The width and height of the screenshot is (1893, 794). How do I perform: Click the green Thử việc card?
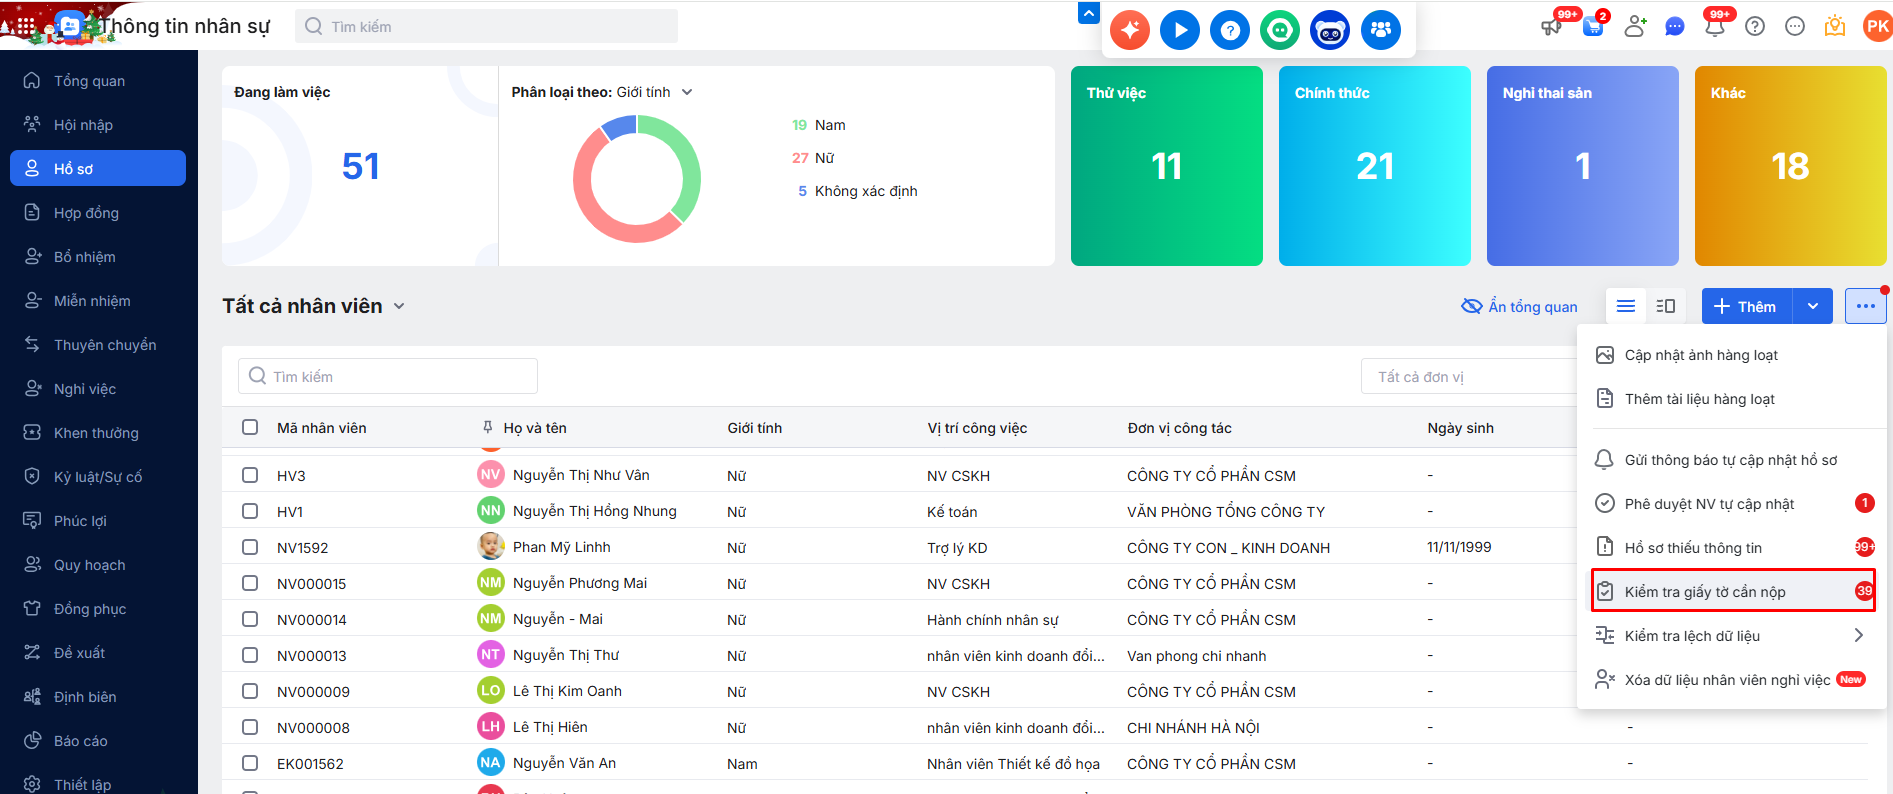(x=1166, y=166)
